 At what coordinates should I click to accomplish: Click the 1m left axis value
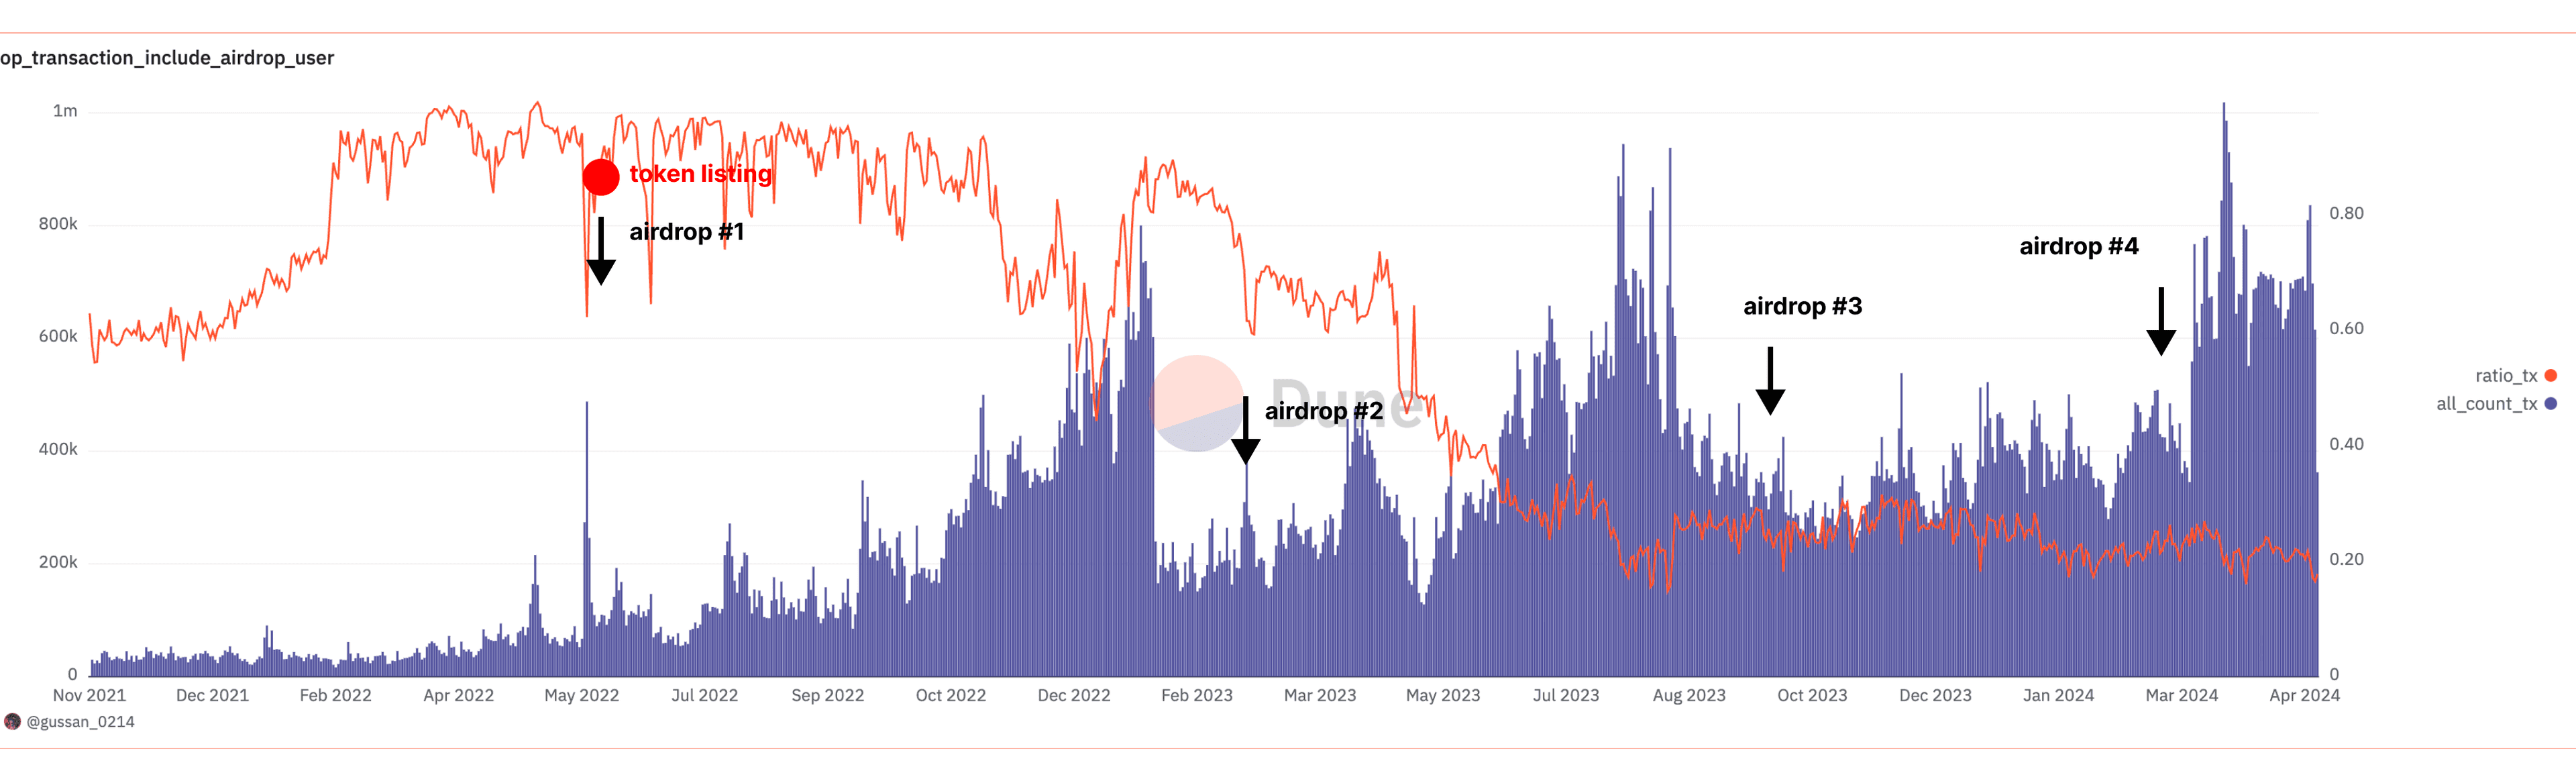pos(65,111)
